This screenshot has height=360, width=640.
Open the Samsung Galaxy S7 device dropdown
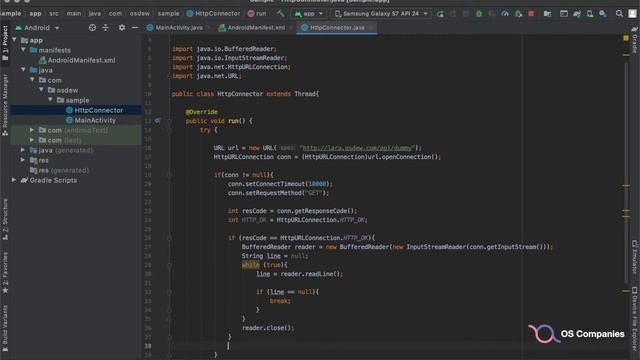click(381, 14)
